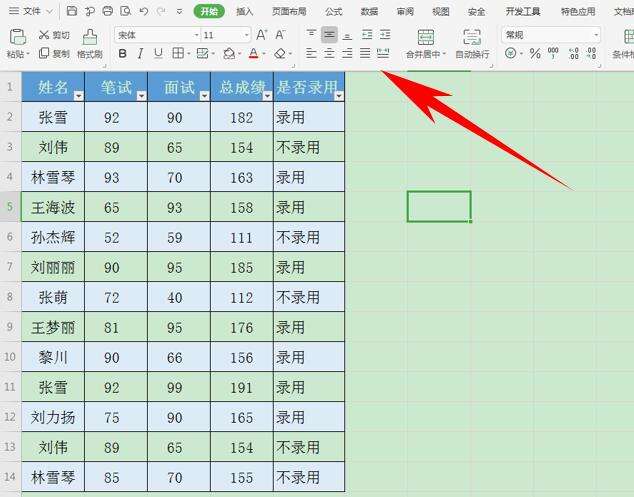The width and height of the screenshot is (634, 497).
Task: Justify text alignment icon
Action: tap(365, 53)
